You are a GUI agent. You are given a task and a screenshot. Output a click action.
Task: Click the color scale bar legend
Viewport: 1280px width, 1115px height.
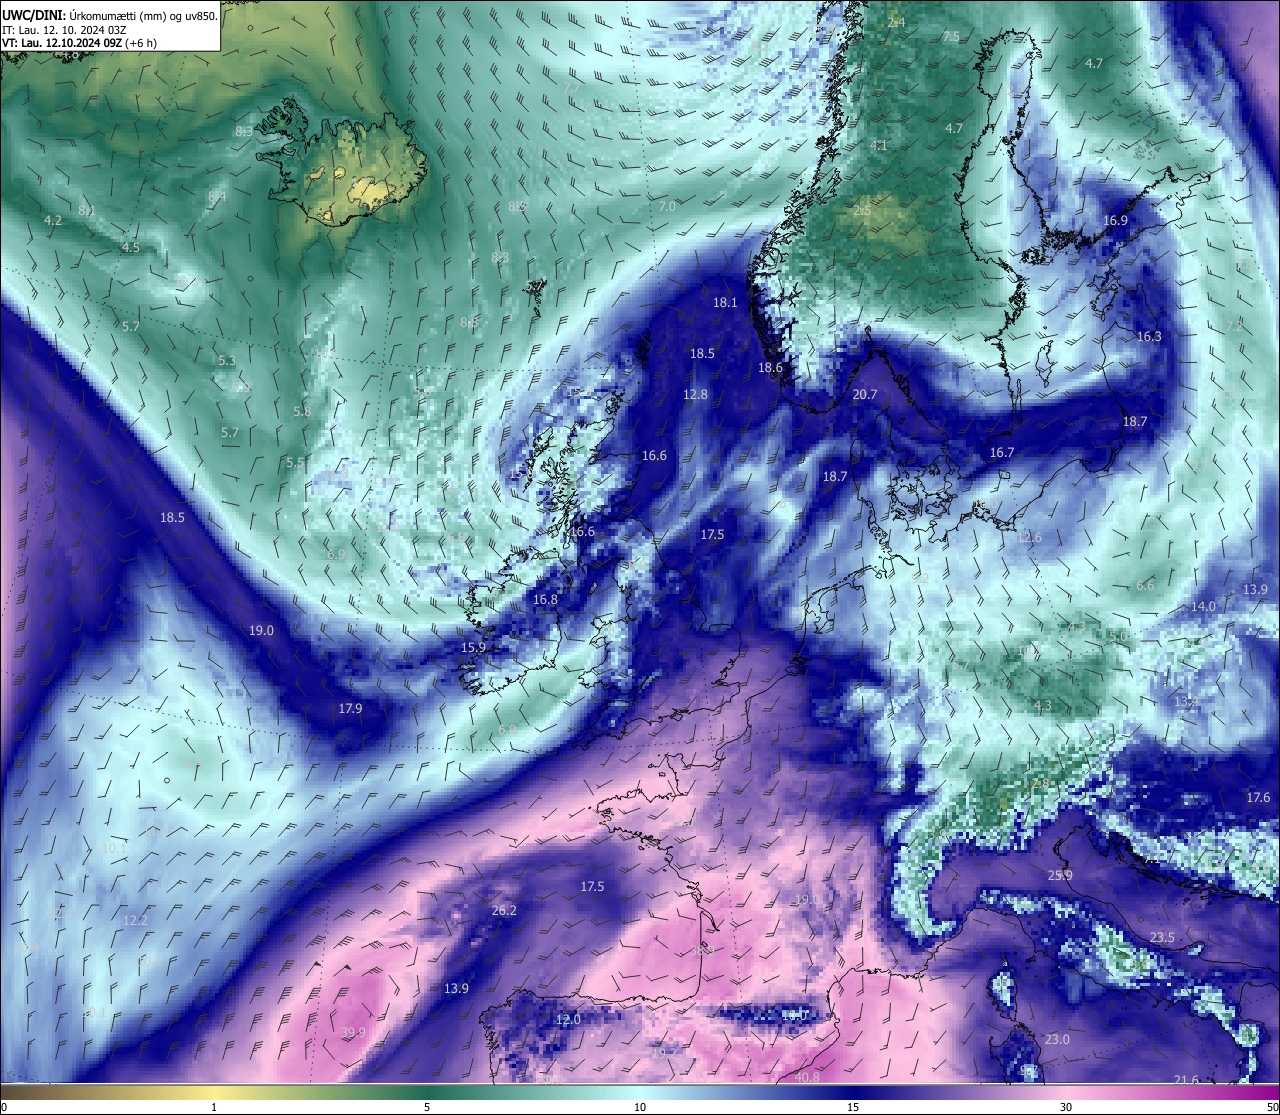[x=640, y=1091]
